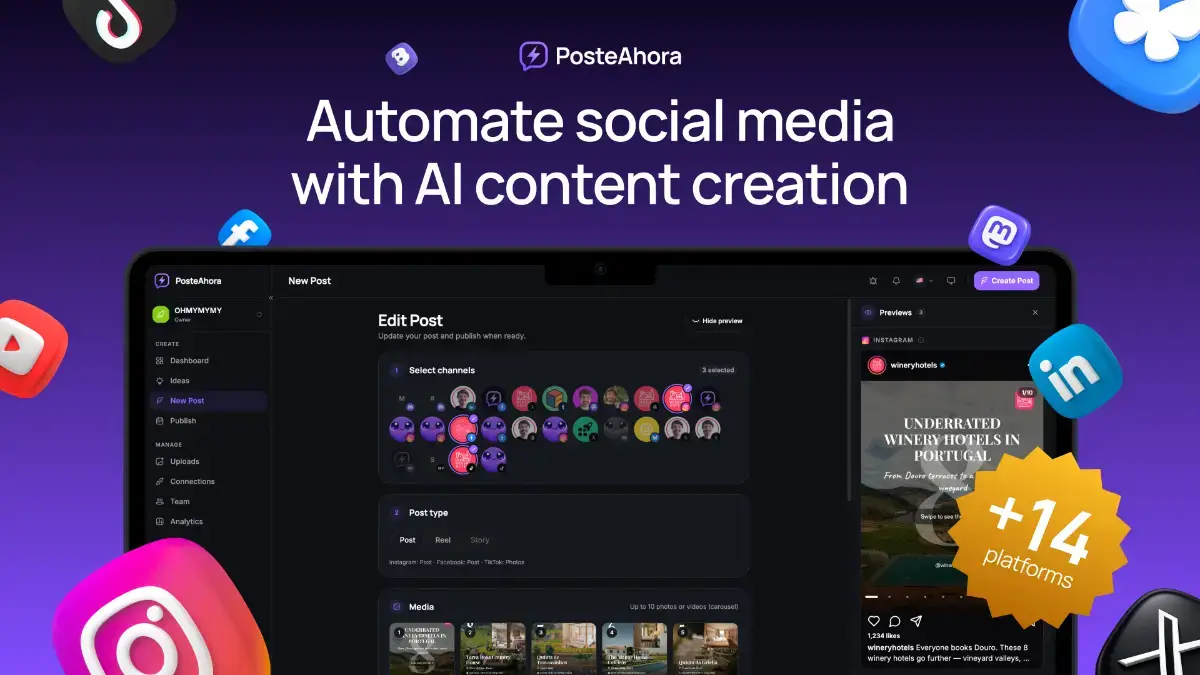Choose the Post type tab

[407, 540]
